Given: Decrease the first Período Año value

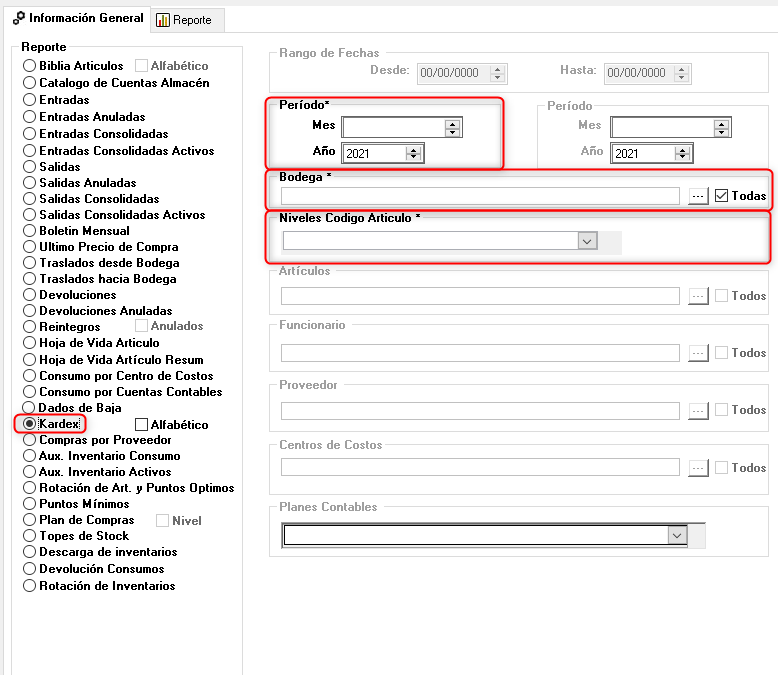Looking at the screenshot, I should [414, 157].
